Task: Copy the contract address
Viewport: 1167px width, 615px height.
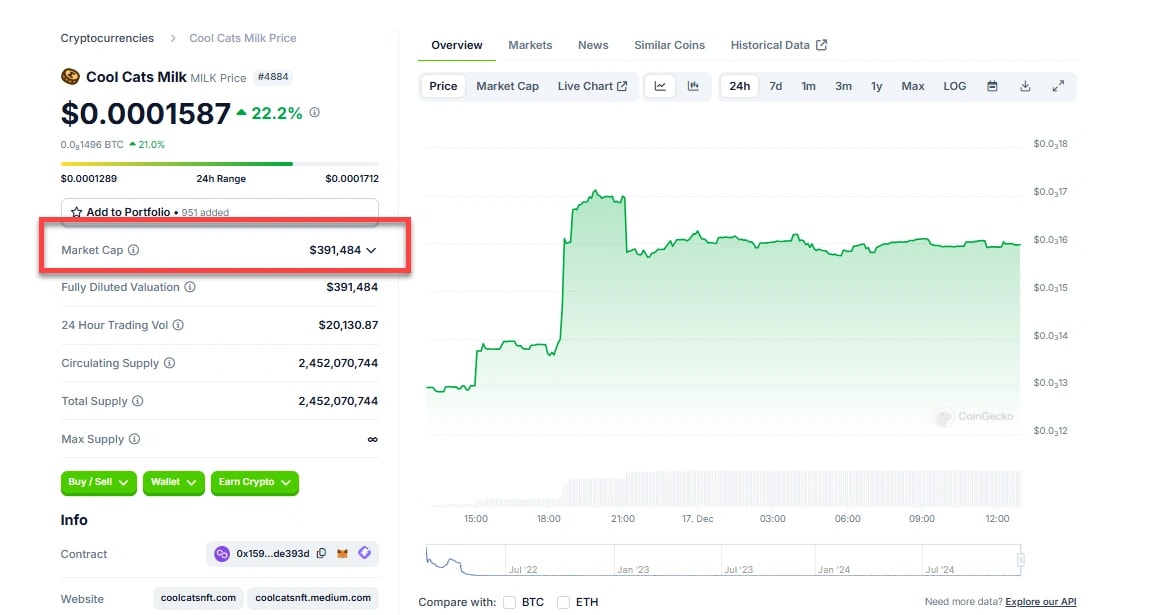Action: [x=321, y=554]
